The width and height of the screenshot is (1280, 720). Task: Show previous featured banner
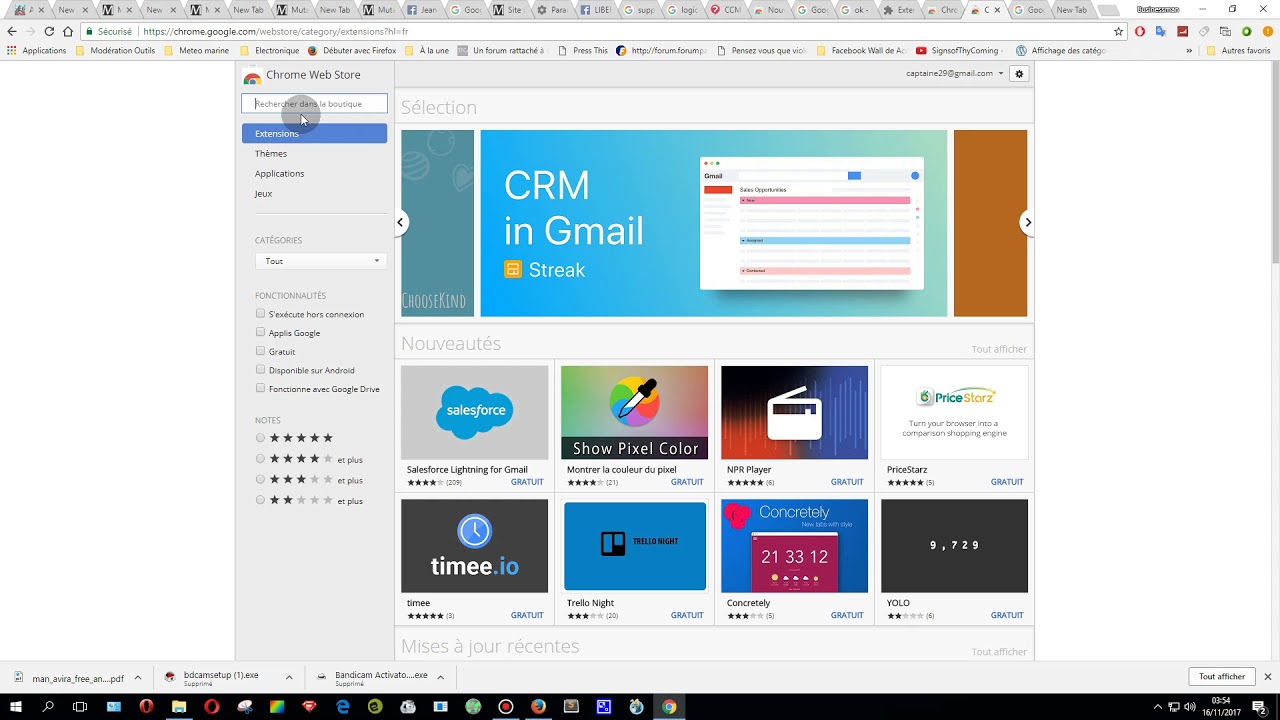point(400,222)
